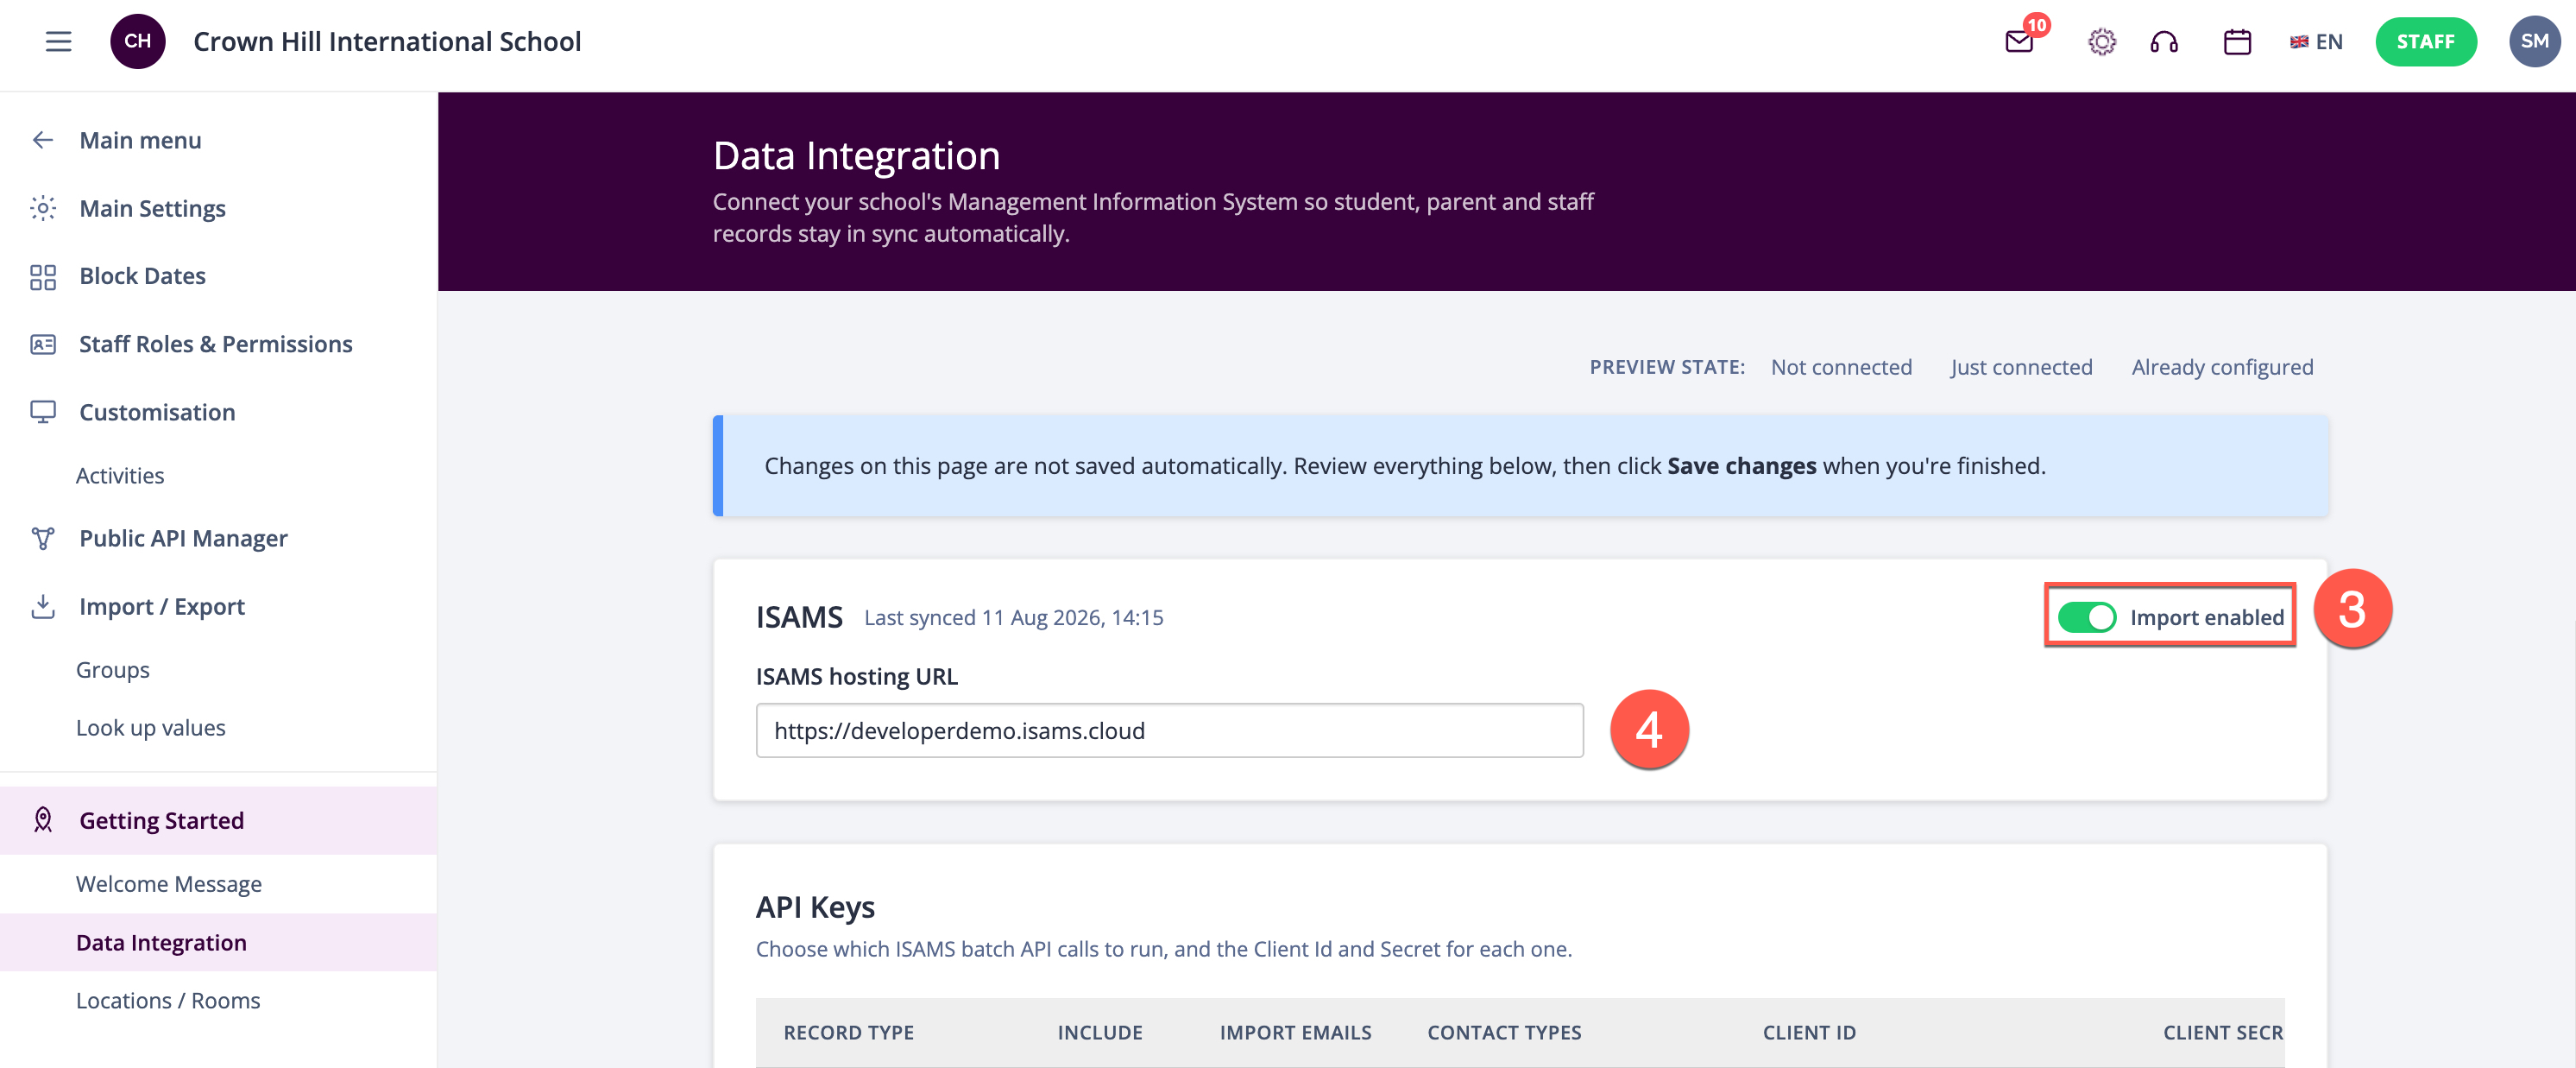Click the ISAMS hosting URL field

pos(1169,730)
